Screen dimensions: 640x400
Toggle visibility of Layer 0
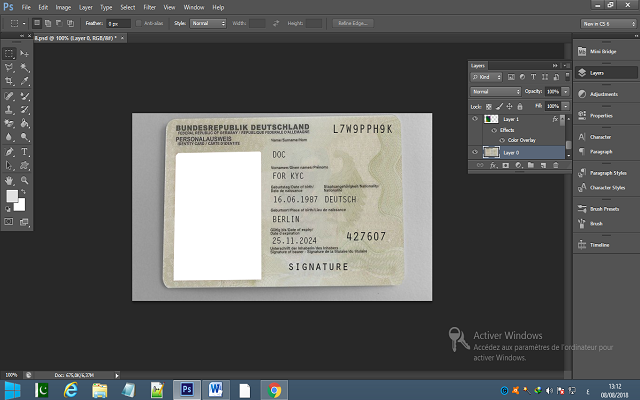point(474,151)
